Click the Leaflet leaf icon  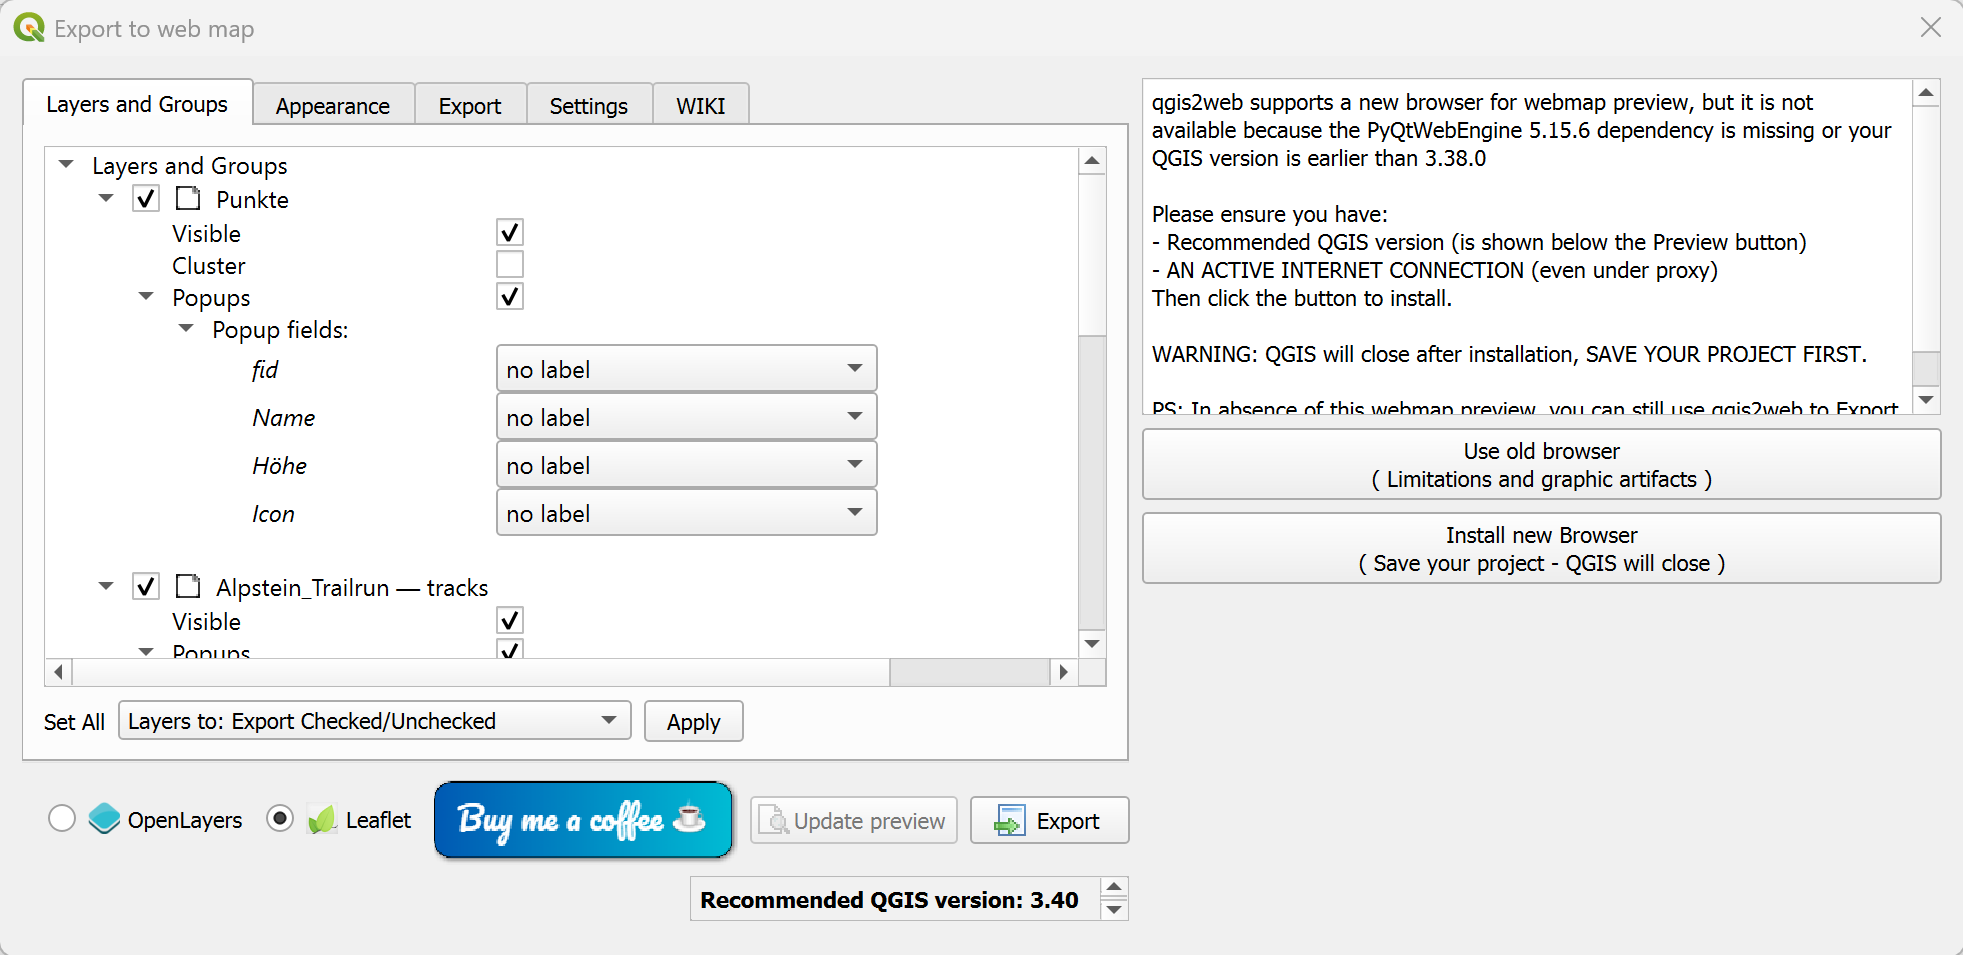coord(322,819)
